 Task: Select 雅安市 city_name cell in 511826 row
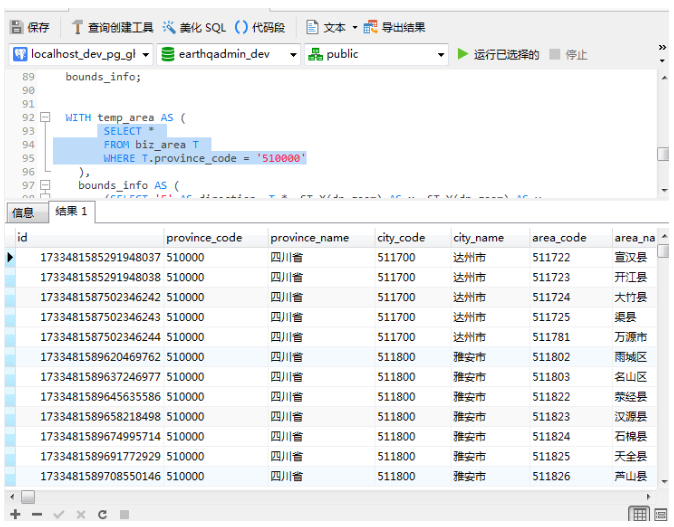click(x=490, y=476)
